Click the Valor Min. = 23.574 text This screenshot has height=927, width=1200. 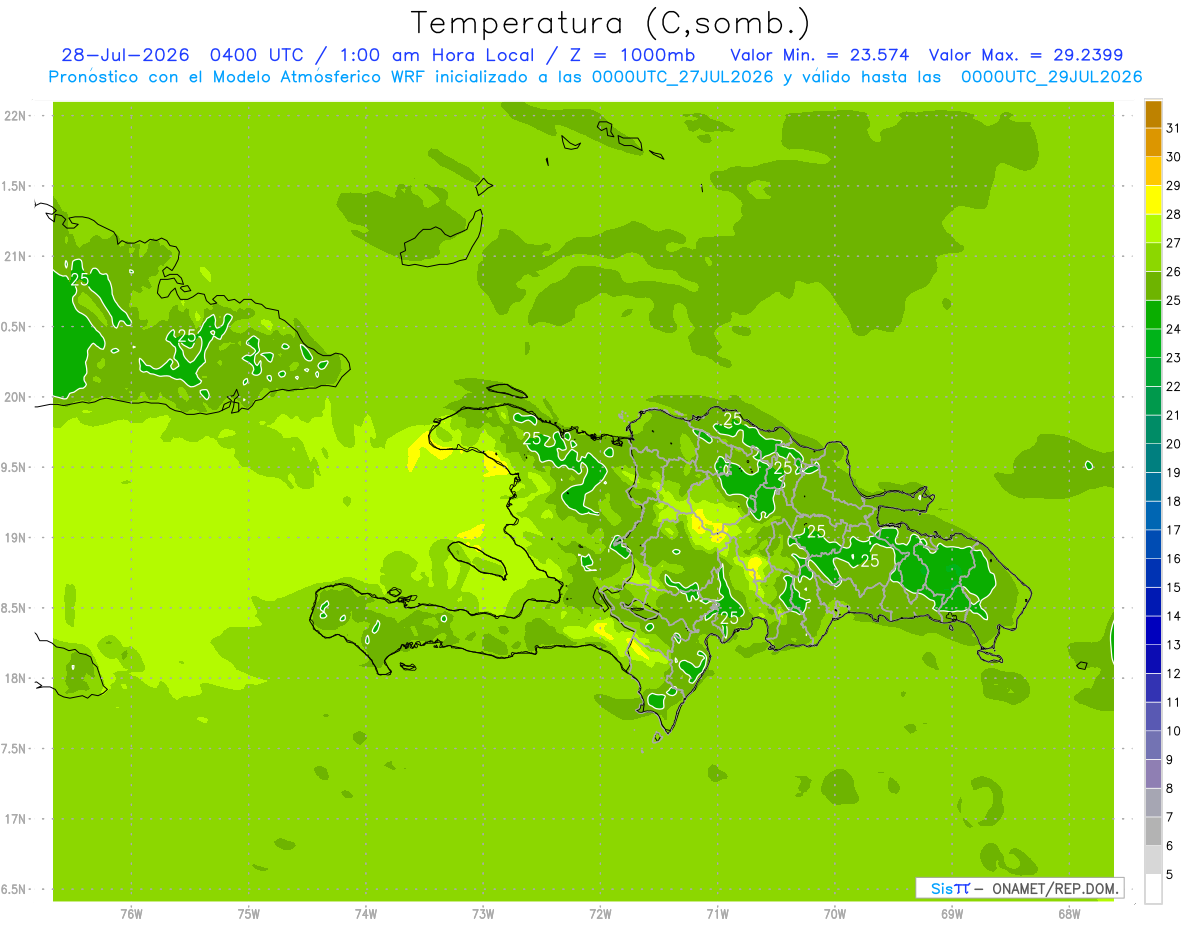pyautogui.click(x=819, y=55)
